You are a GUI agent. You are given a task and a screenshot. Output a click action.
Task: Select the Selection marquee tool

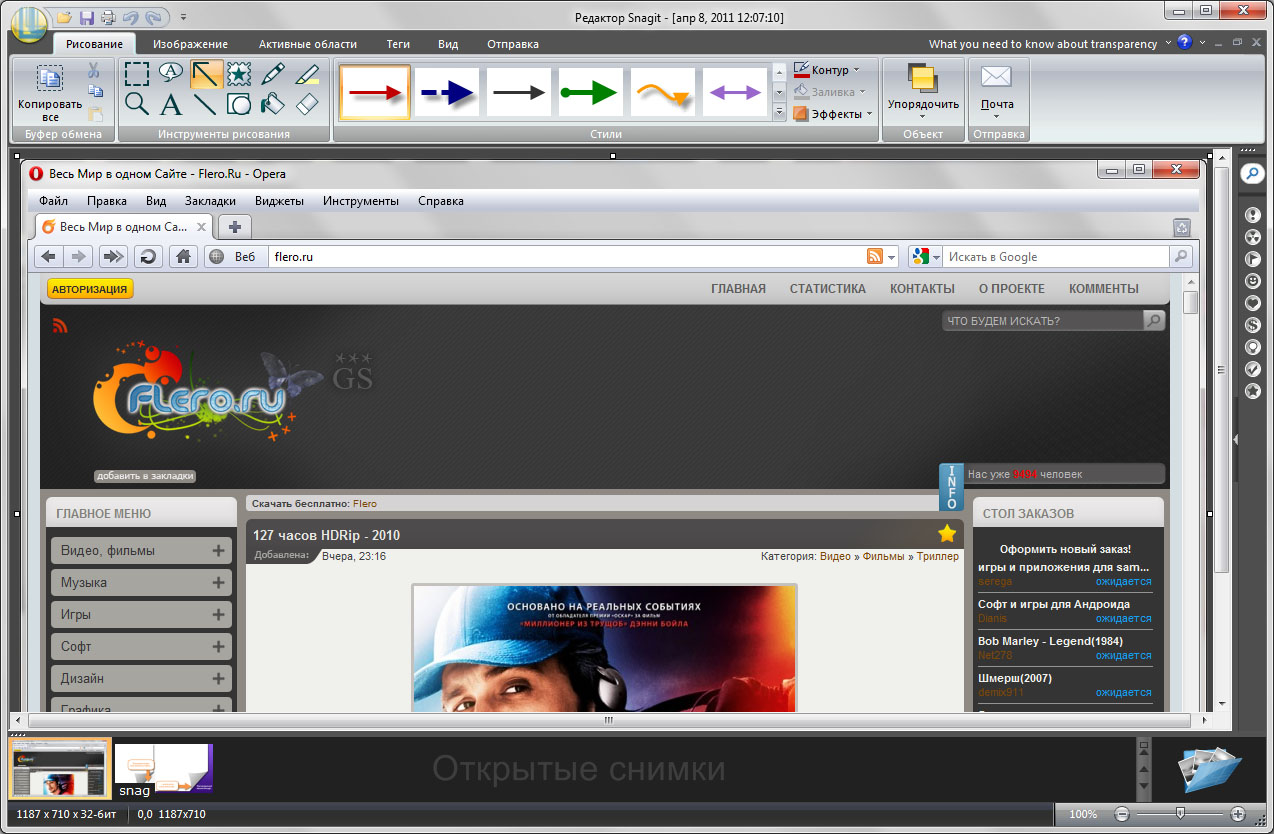(137, 74)
